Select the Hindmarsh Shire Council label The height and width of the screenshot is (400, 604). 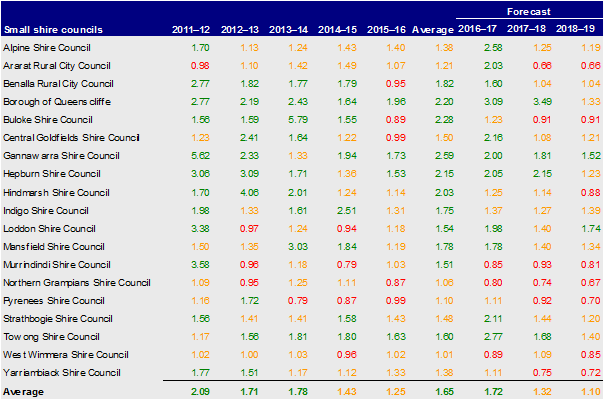pos(57,193)
